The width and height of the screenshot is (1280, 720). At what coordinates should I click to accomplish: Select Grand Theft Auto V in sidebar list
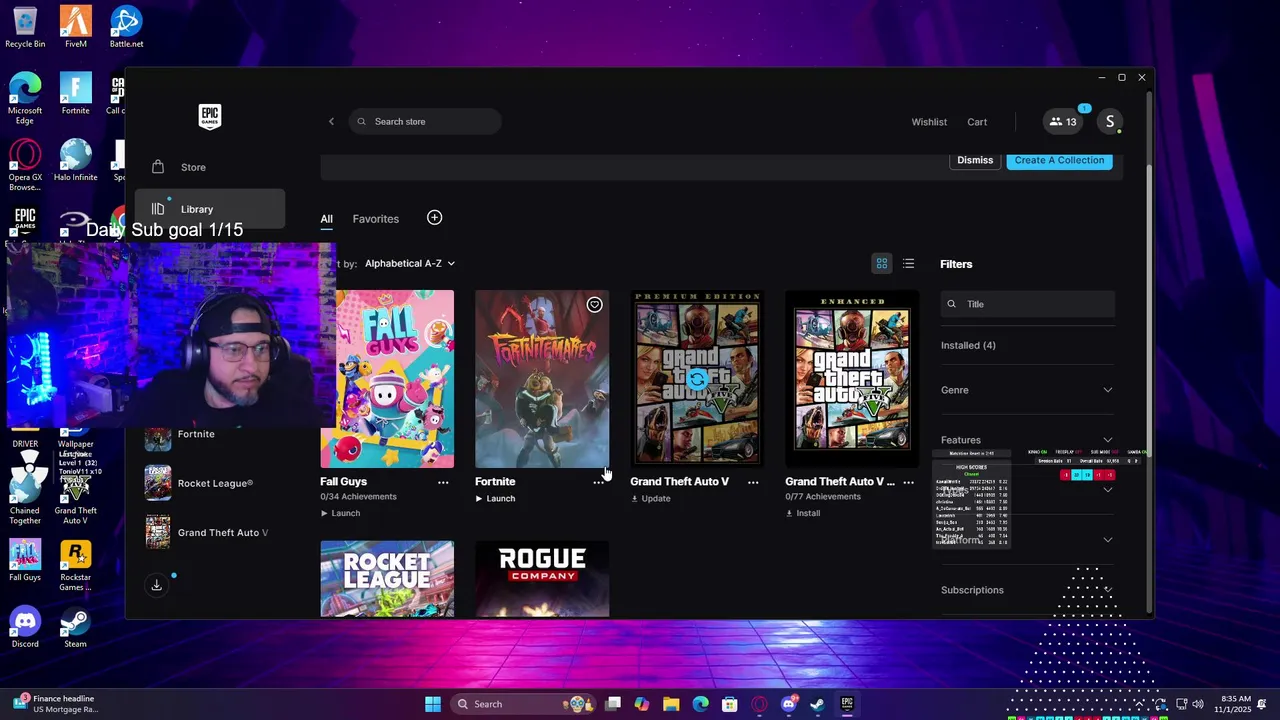pos(207,533)
